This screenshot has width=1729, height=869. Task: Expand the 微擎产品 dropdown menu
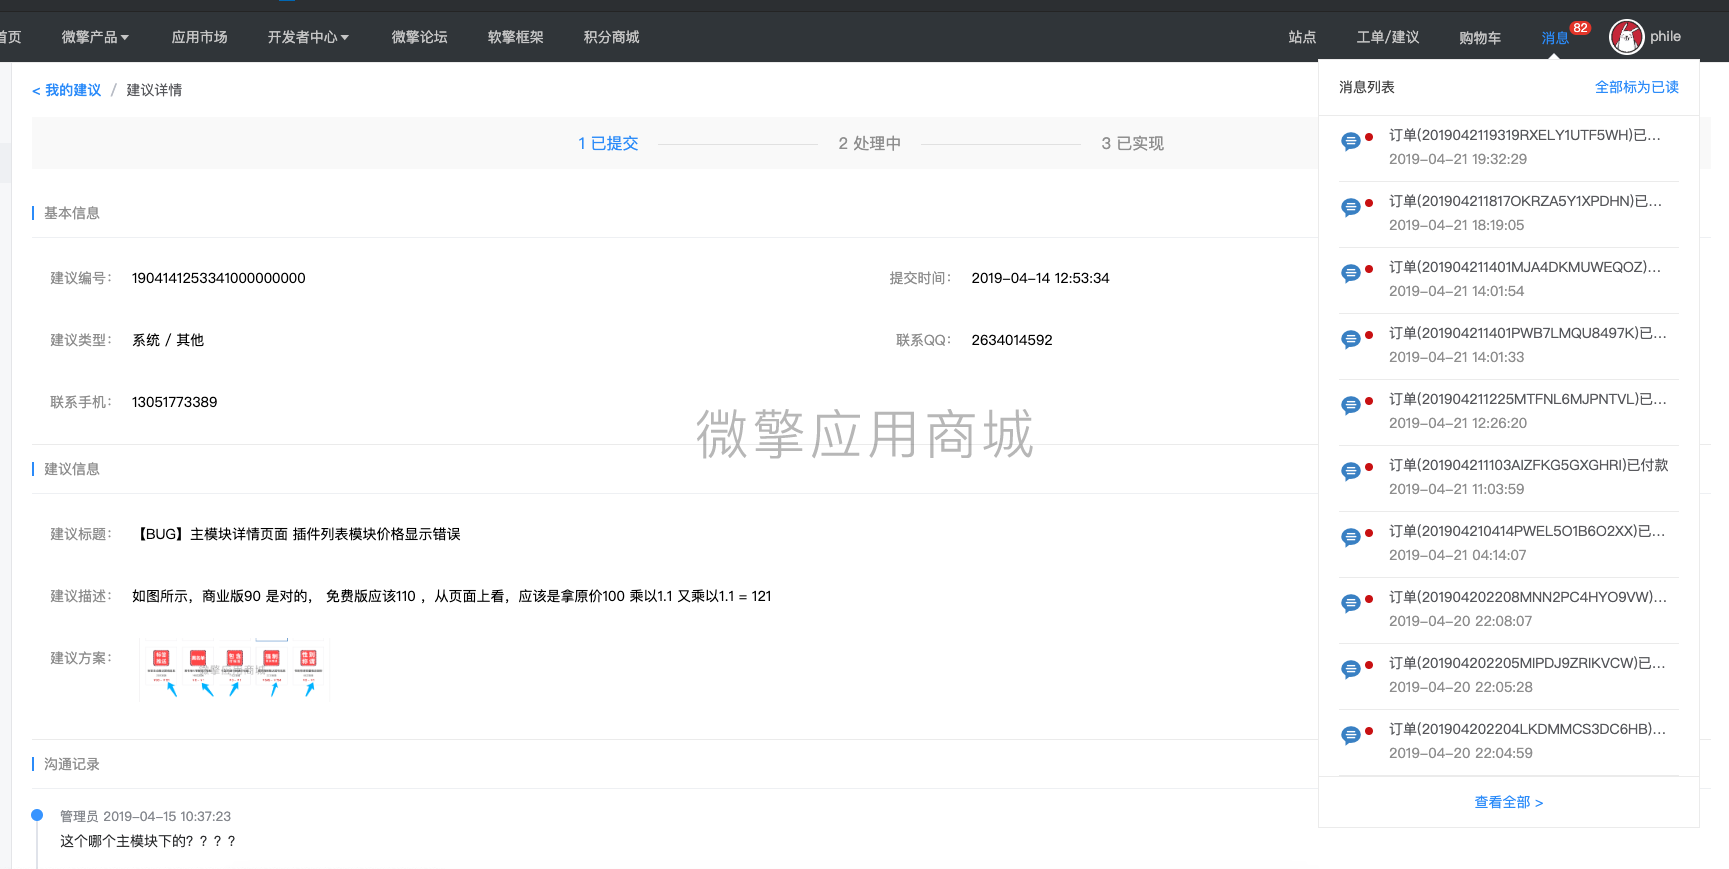95,37
